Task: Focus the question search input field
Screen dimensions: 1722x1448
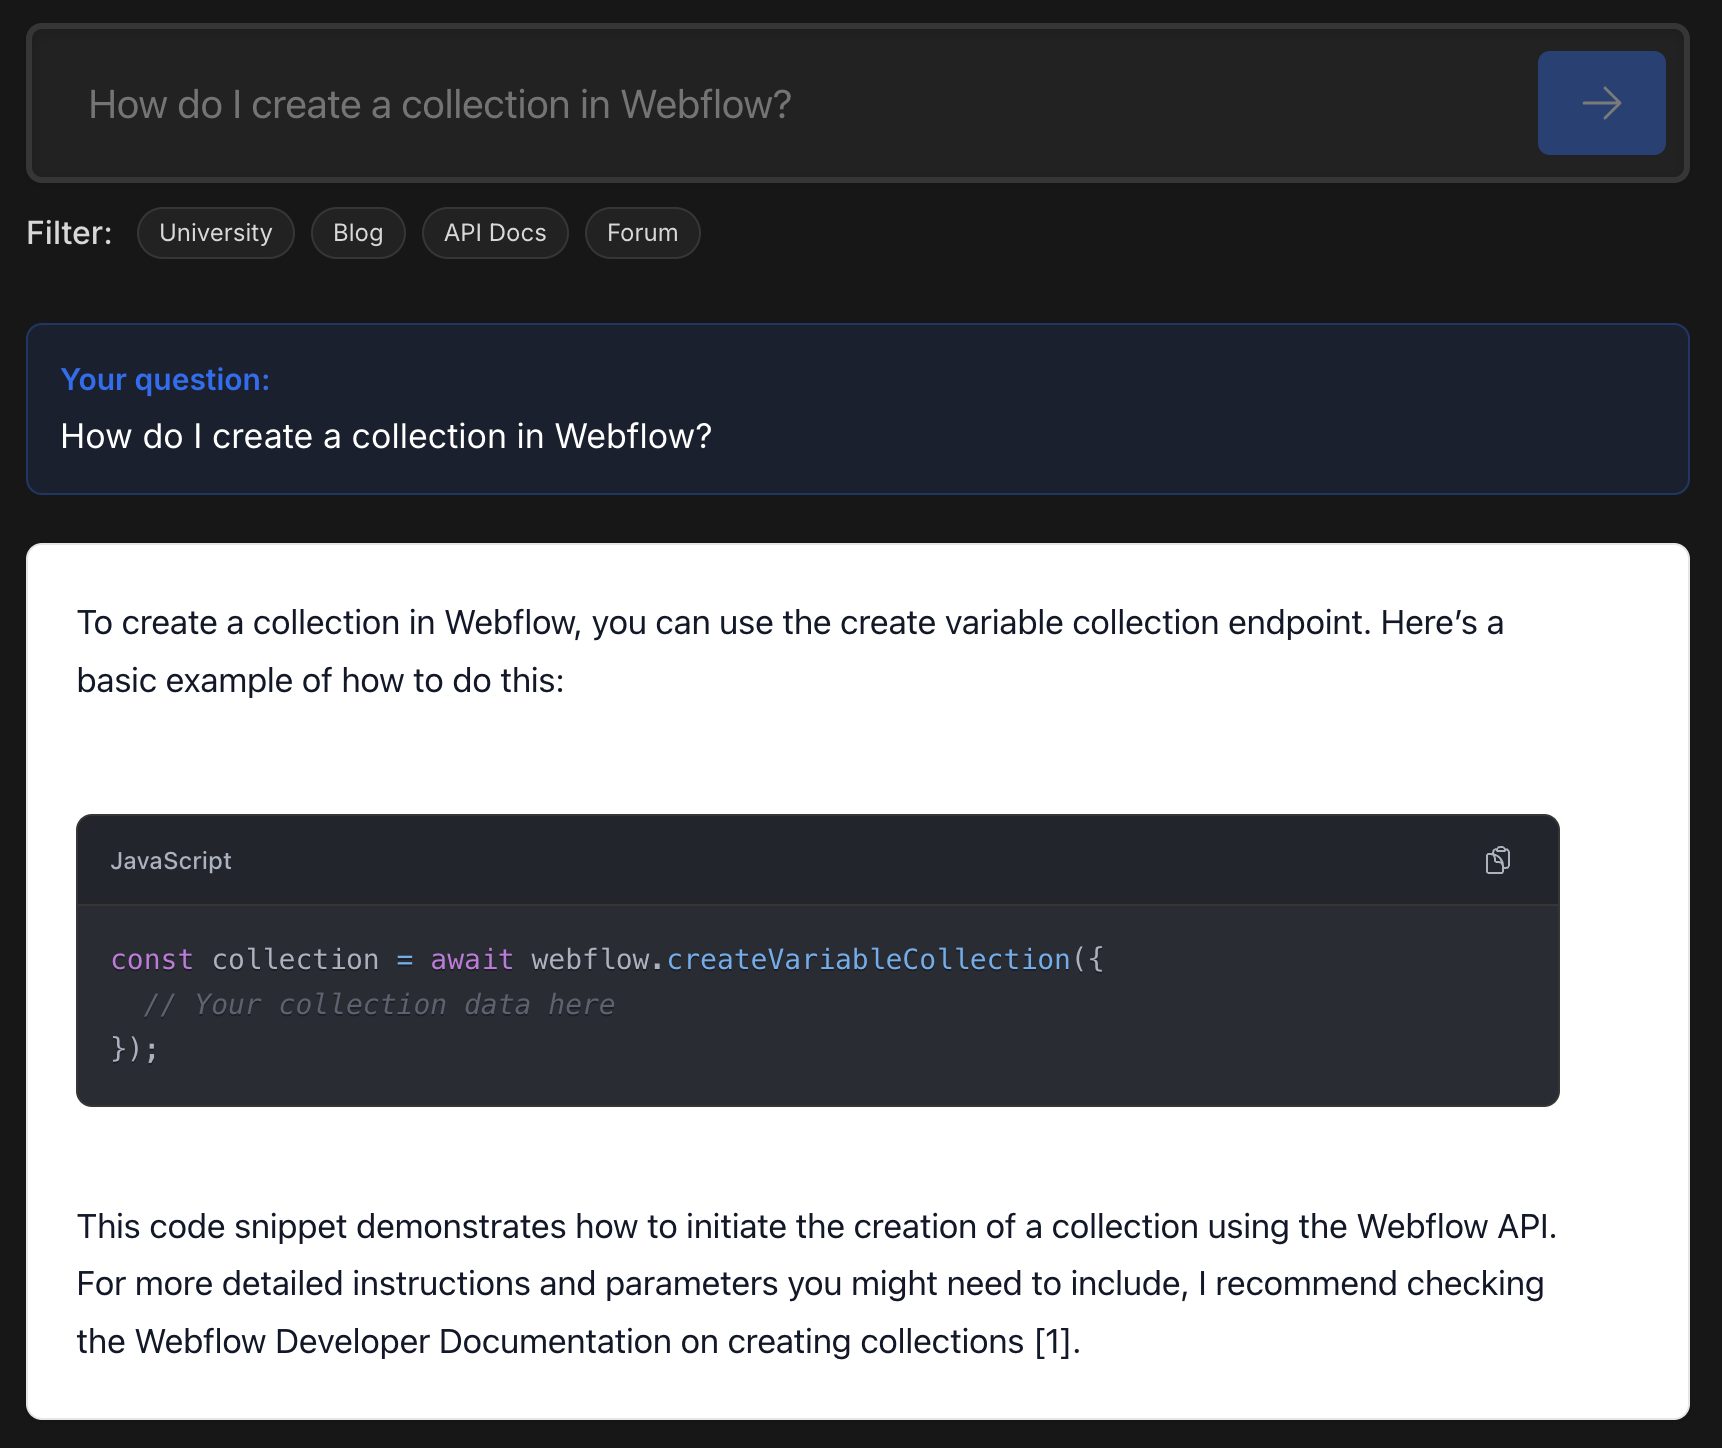Action: 780,104
